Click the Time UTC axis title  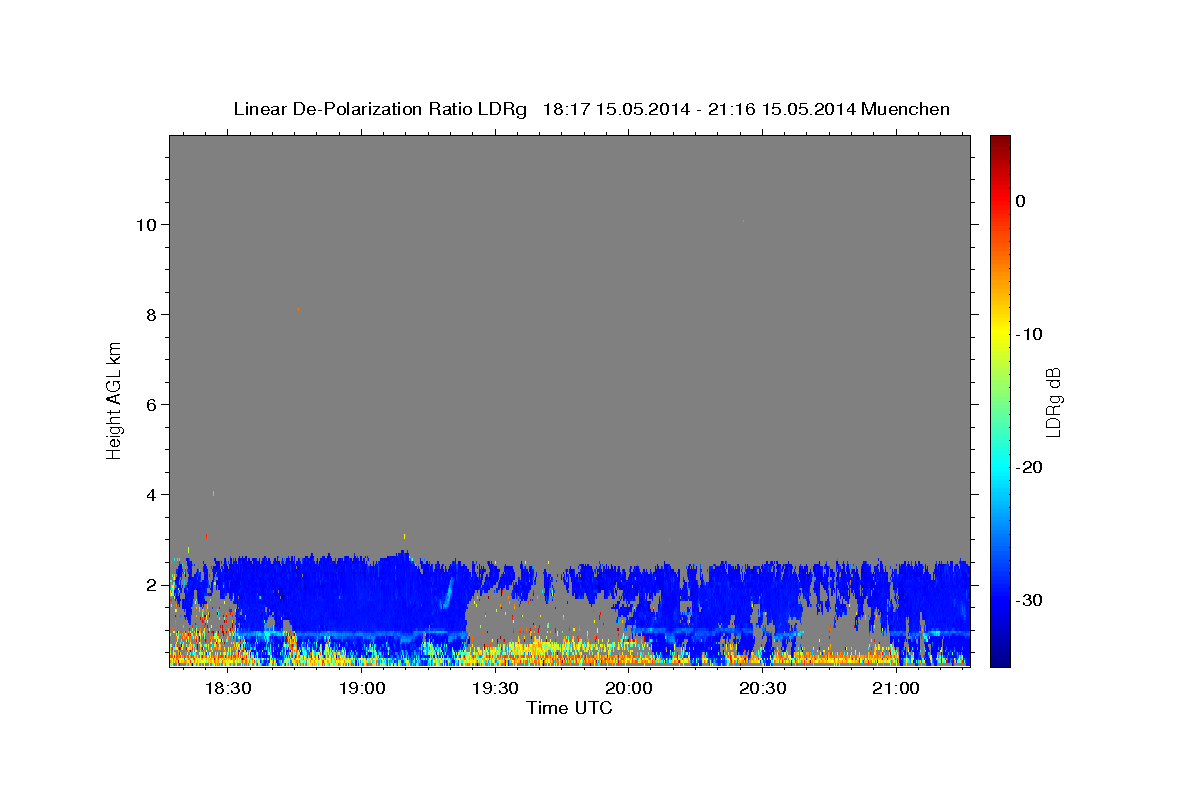pyautogui.click(x=569, y=708)
